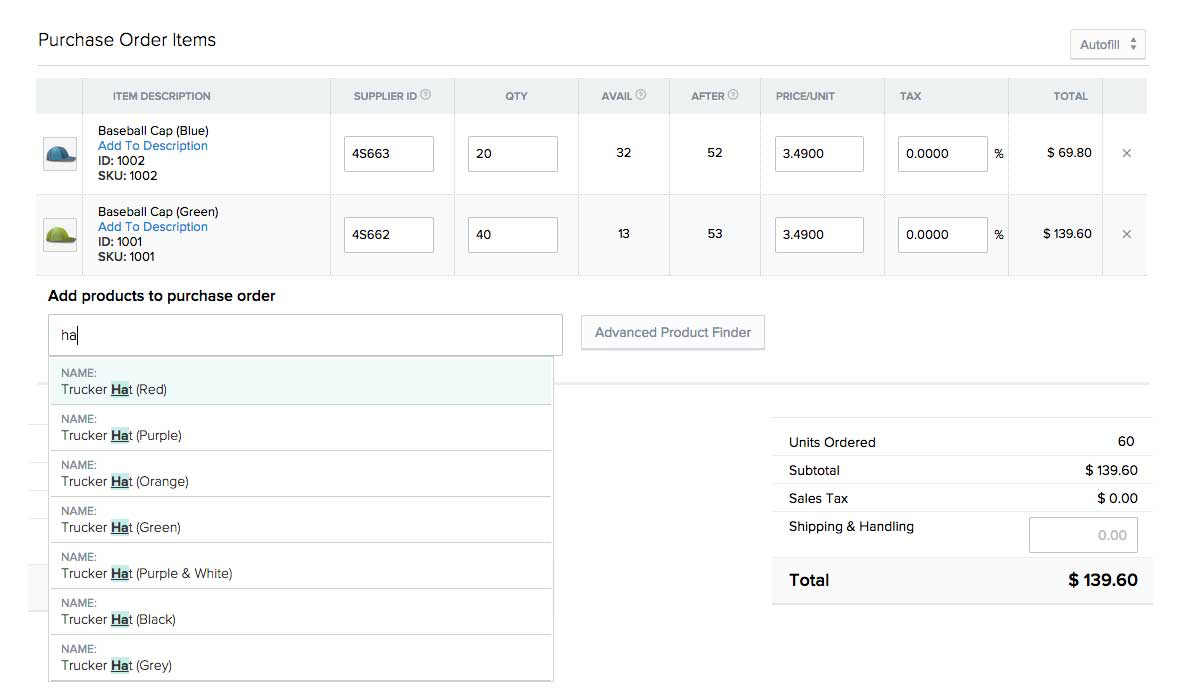Viewport: 1179px width, 698px height.
Task: Choose Trucker Hat (Orange) from the list
Action: tap(300, 474)
